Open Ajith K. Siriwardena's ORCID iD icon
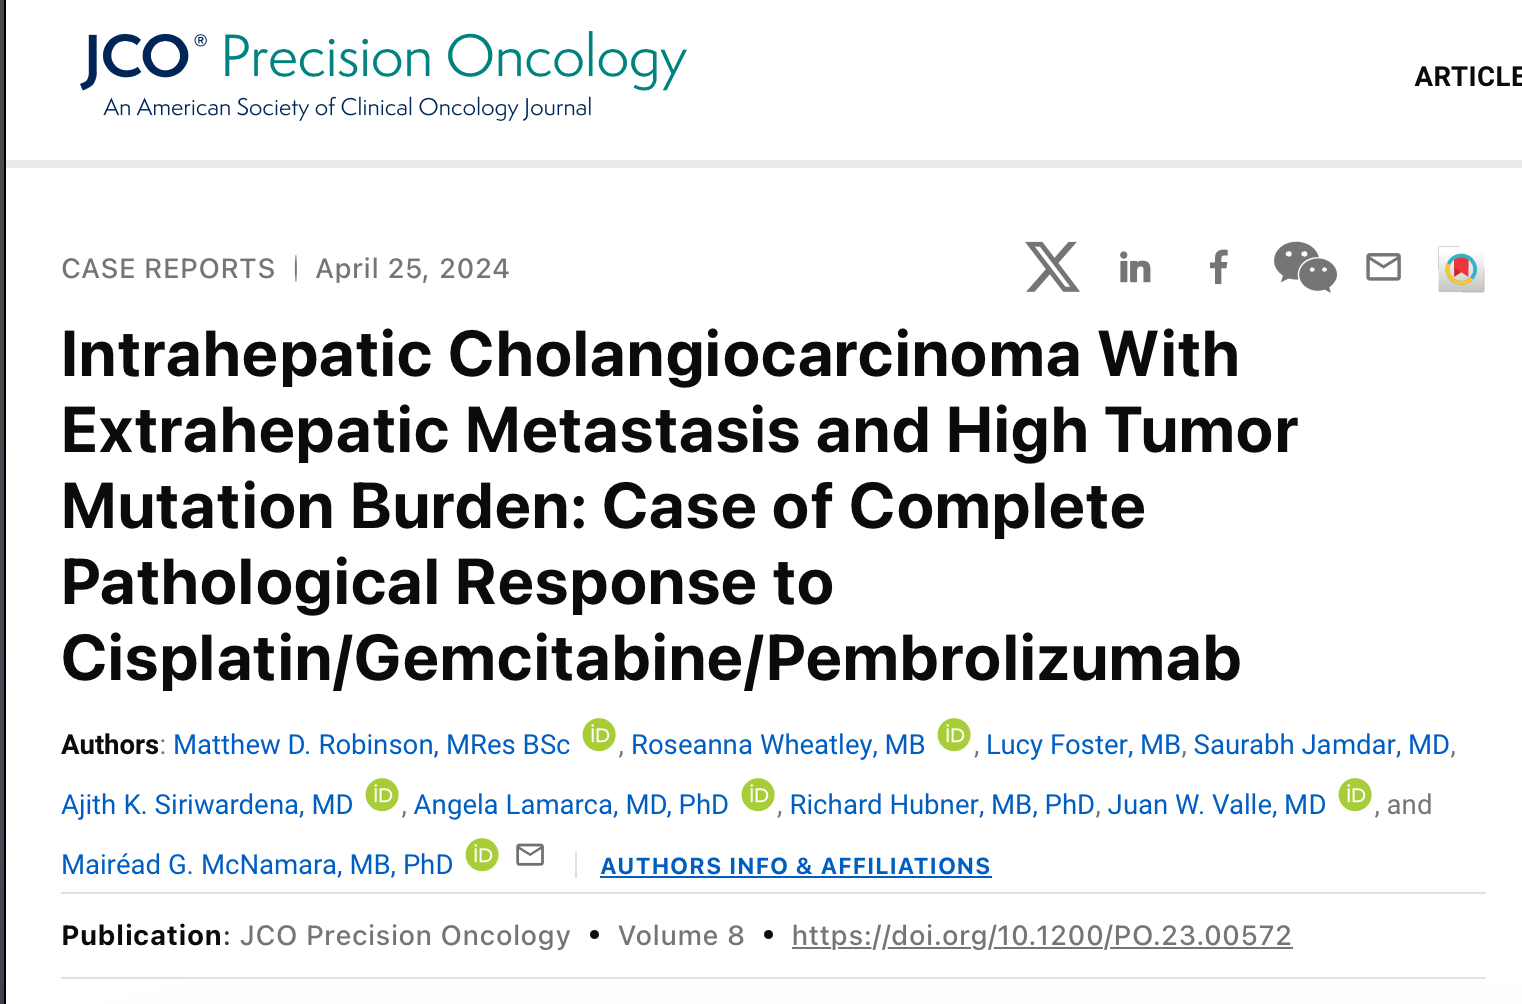The image size is (1522, 1004). click(x=382, y=795)
